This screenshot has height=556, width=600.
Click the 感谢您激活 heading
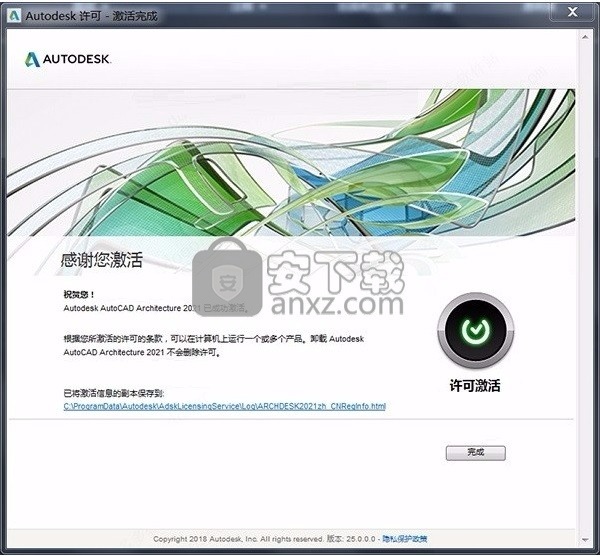(101, 261)
